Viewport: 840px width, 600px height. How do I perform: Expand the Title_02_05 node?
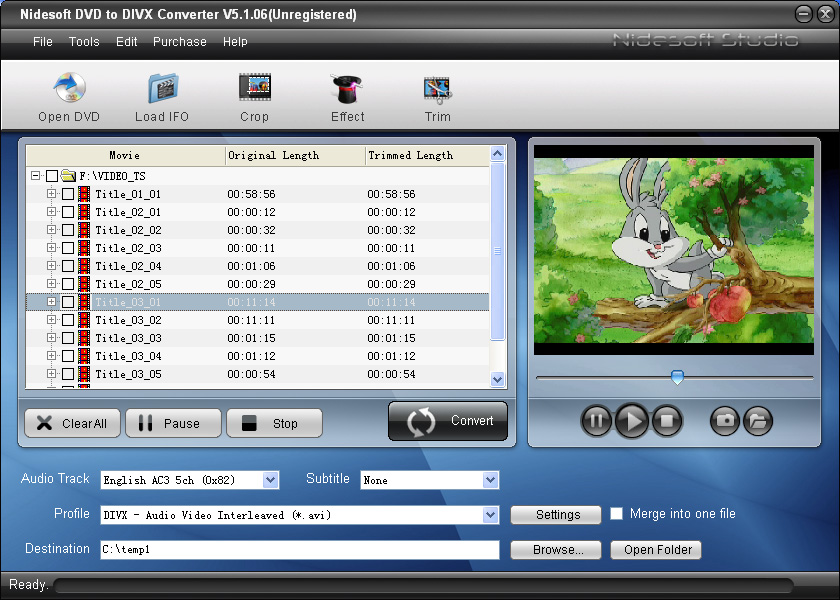(51, 283)
